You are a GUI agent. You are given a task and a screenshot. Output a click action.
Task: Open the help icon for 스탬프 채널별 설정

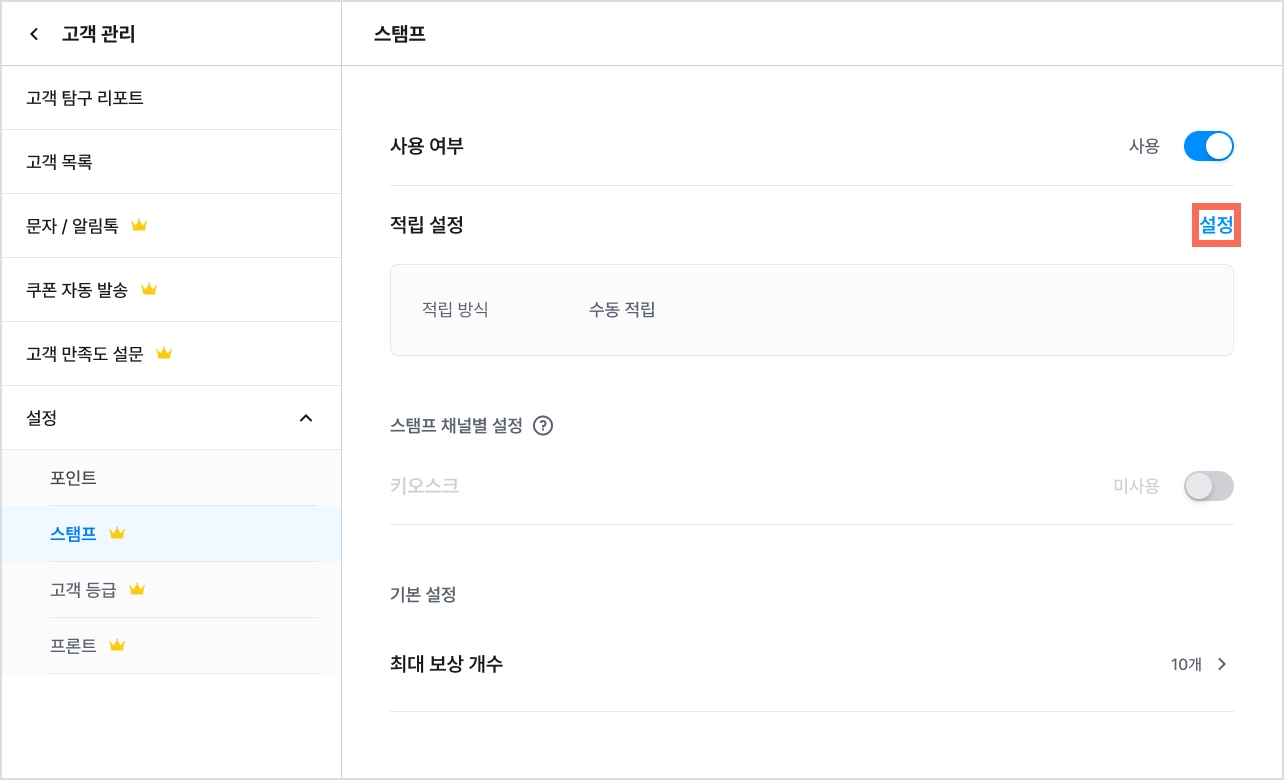(x=543, y=426)
